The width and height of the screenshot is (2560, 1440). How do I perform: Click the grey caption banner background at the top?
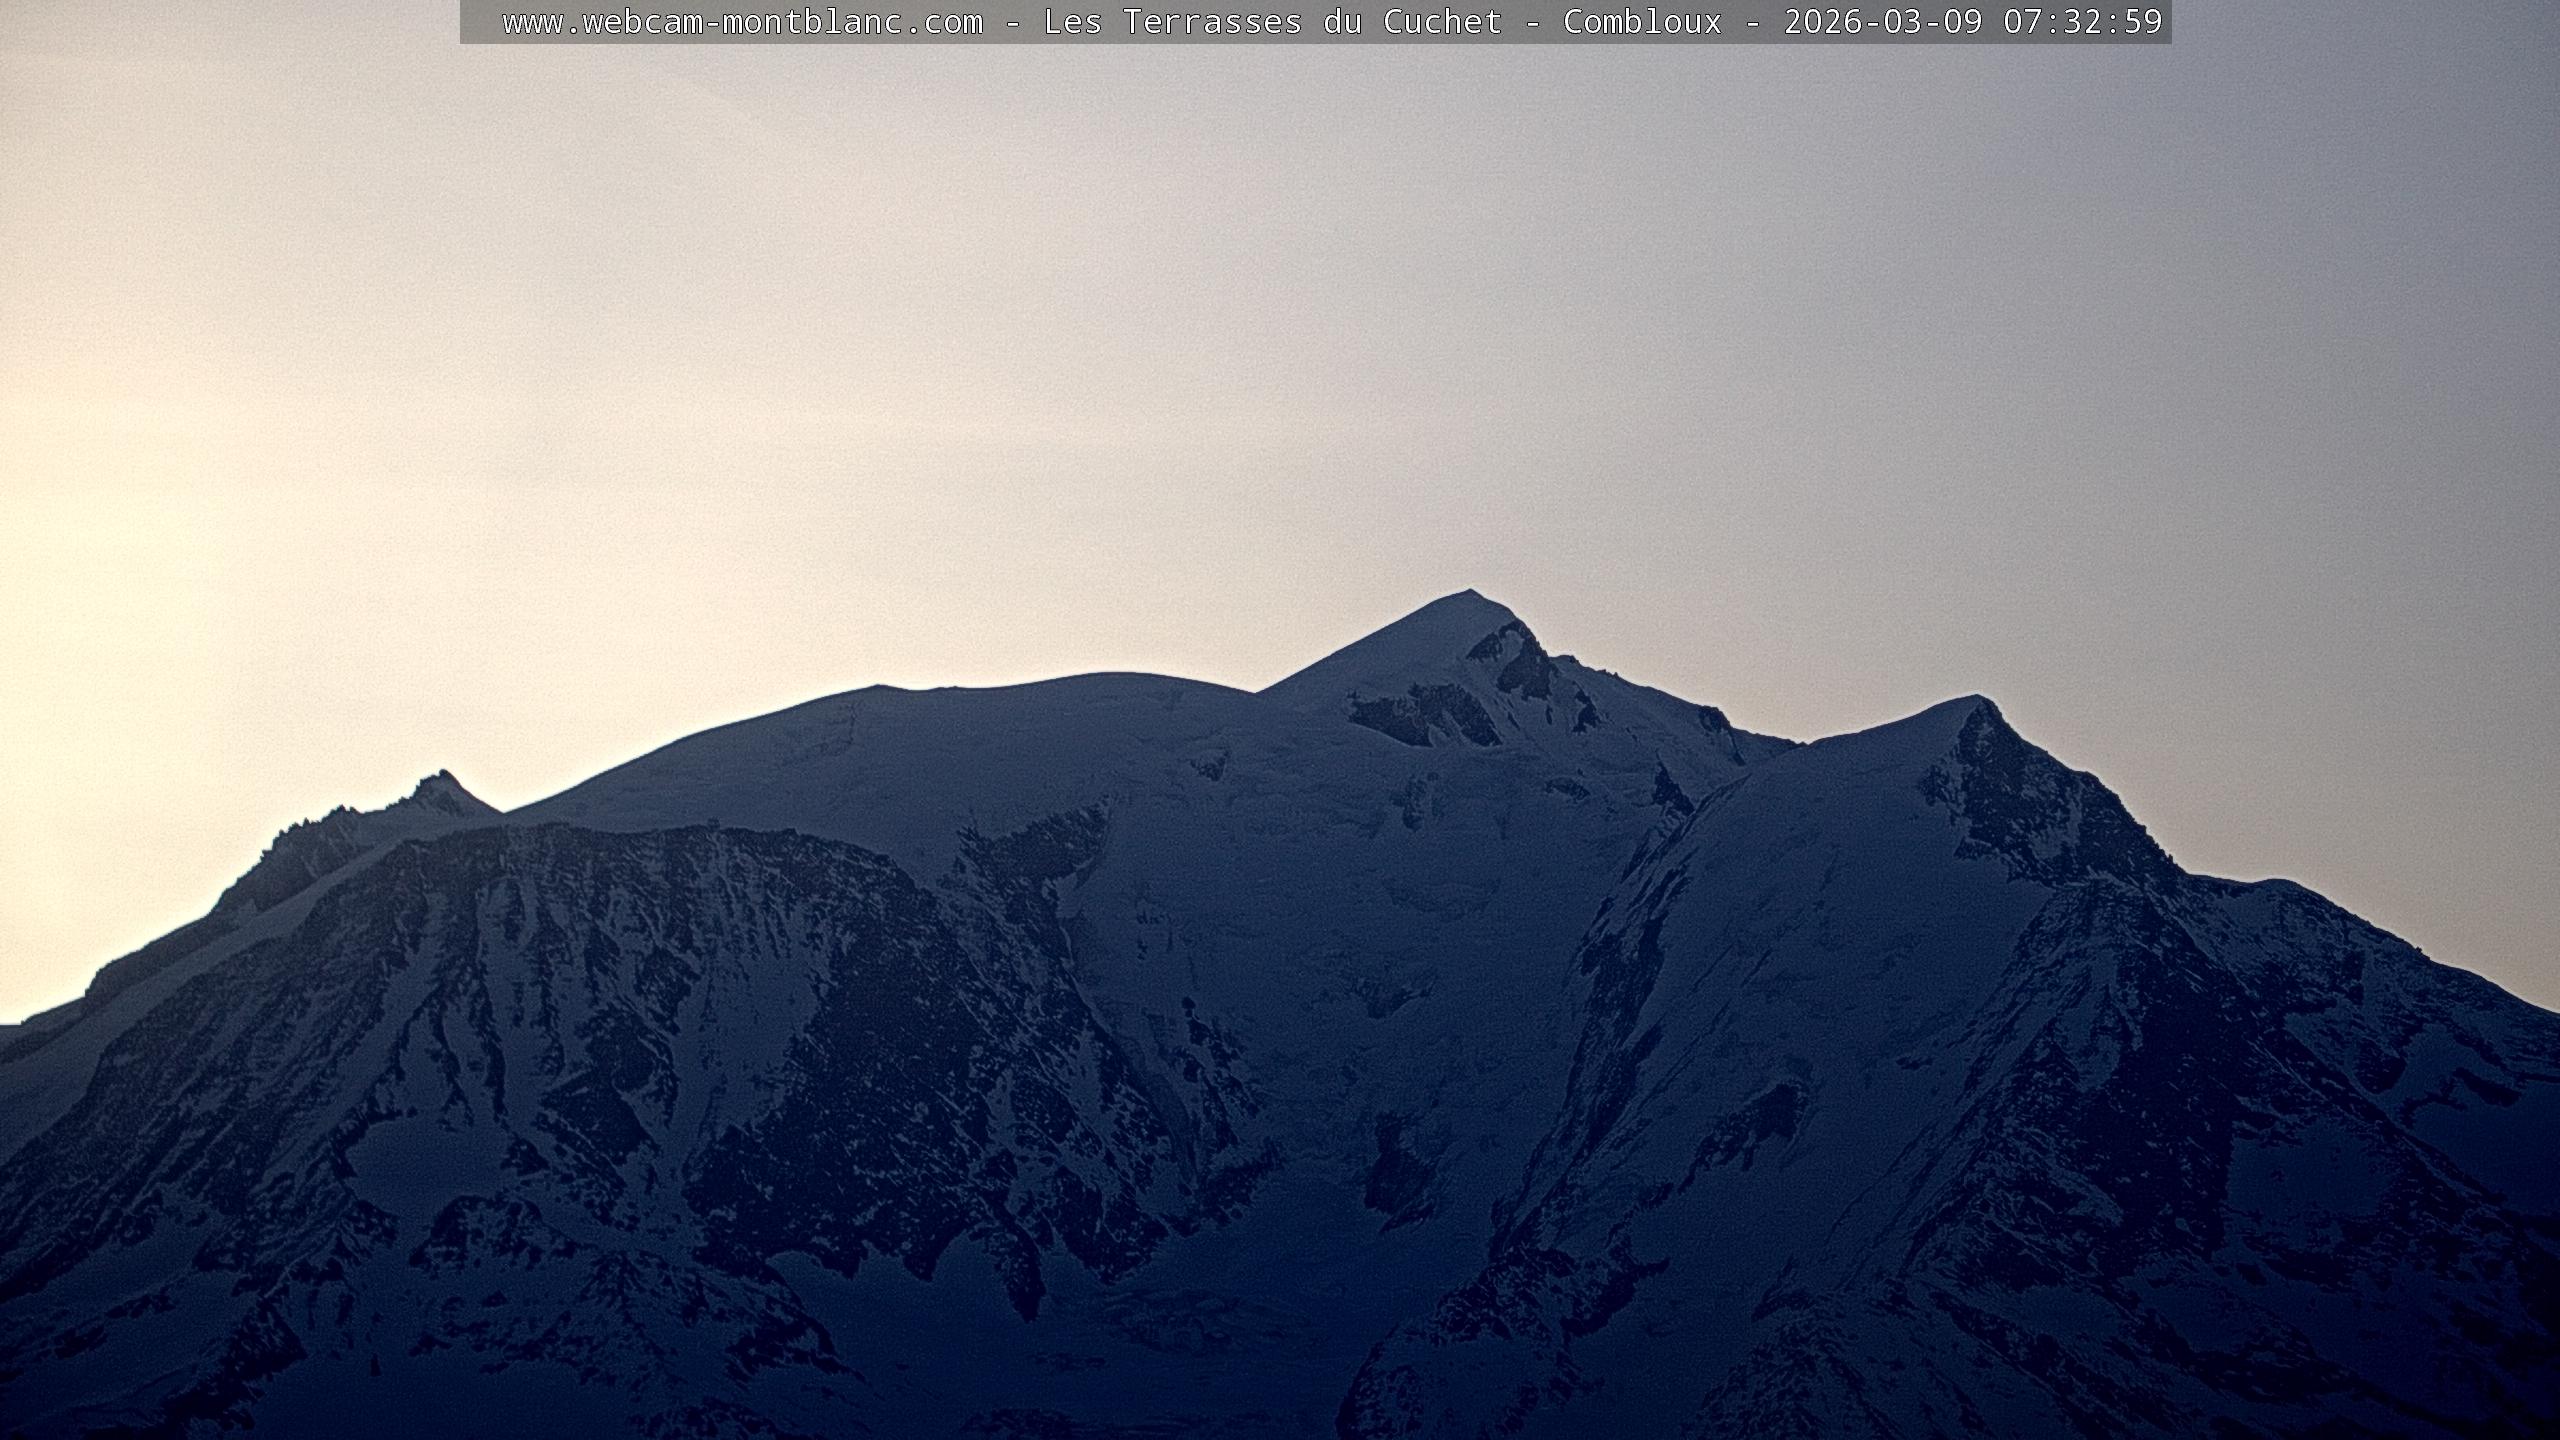(482, 22)
